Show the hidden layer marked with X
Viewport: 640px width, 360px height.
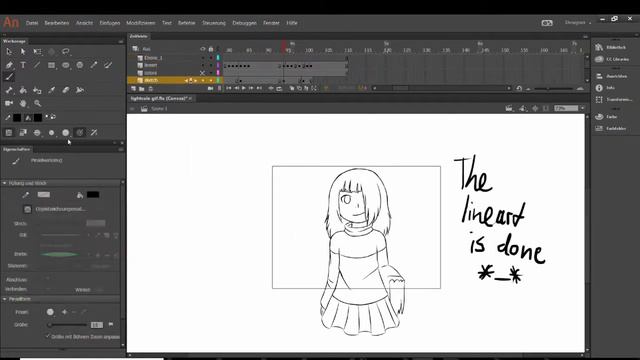[202, 73]
